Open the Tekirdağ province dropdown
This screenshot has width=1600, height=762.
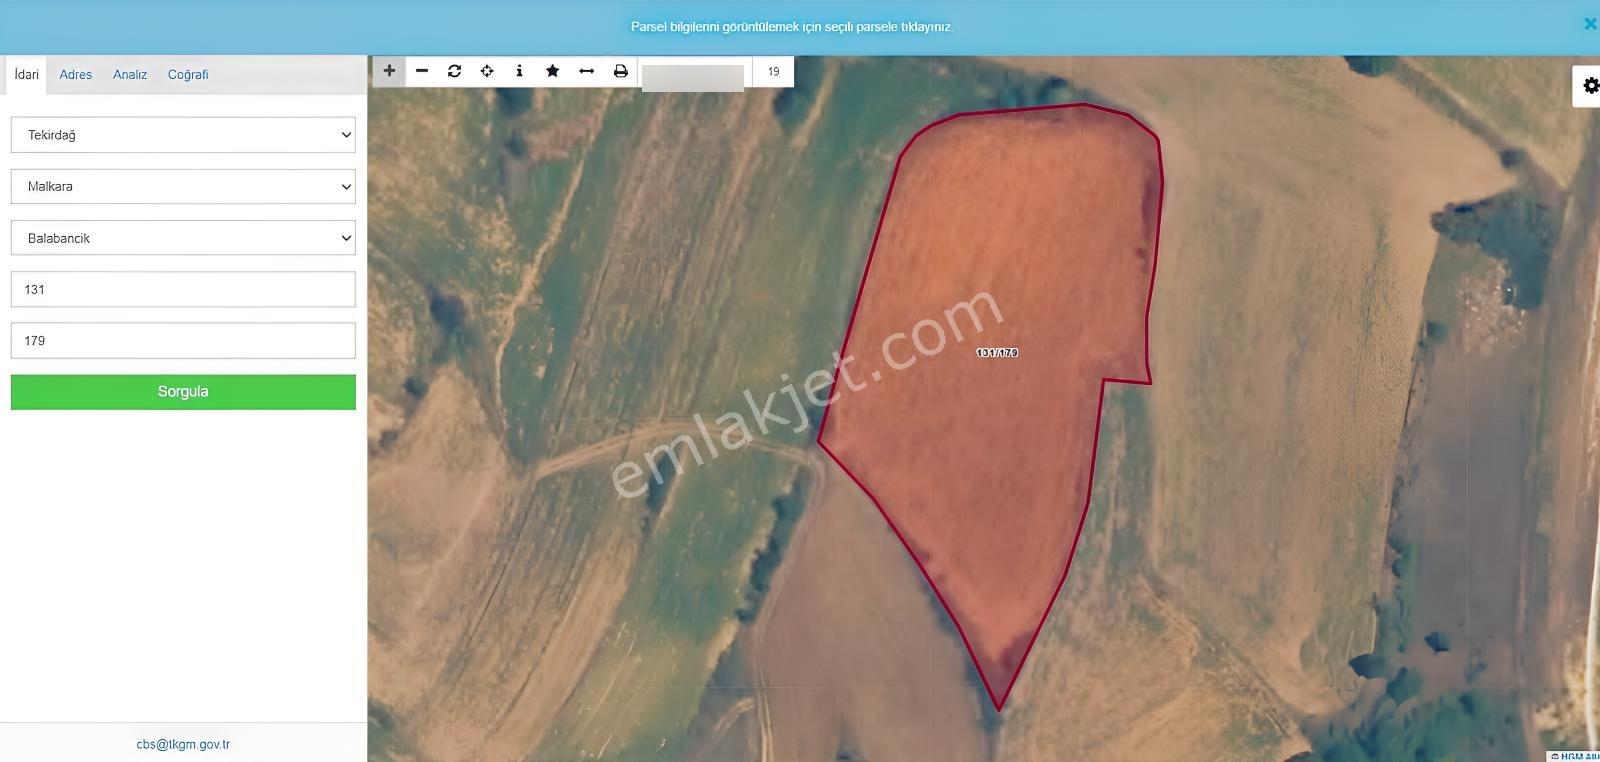coord(183,135)
